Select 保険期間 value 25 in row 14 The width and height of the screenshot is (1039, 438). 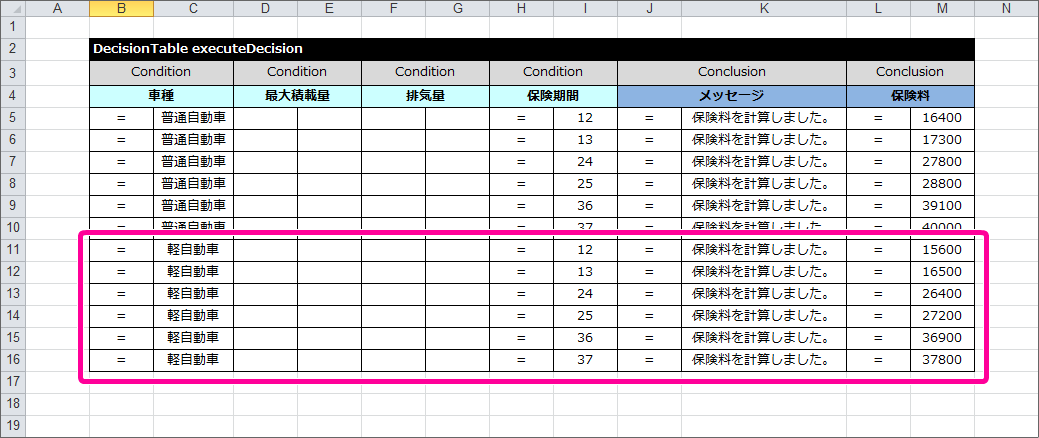pyautogui.click(x=585, y=315)
